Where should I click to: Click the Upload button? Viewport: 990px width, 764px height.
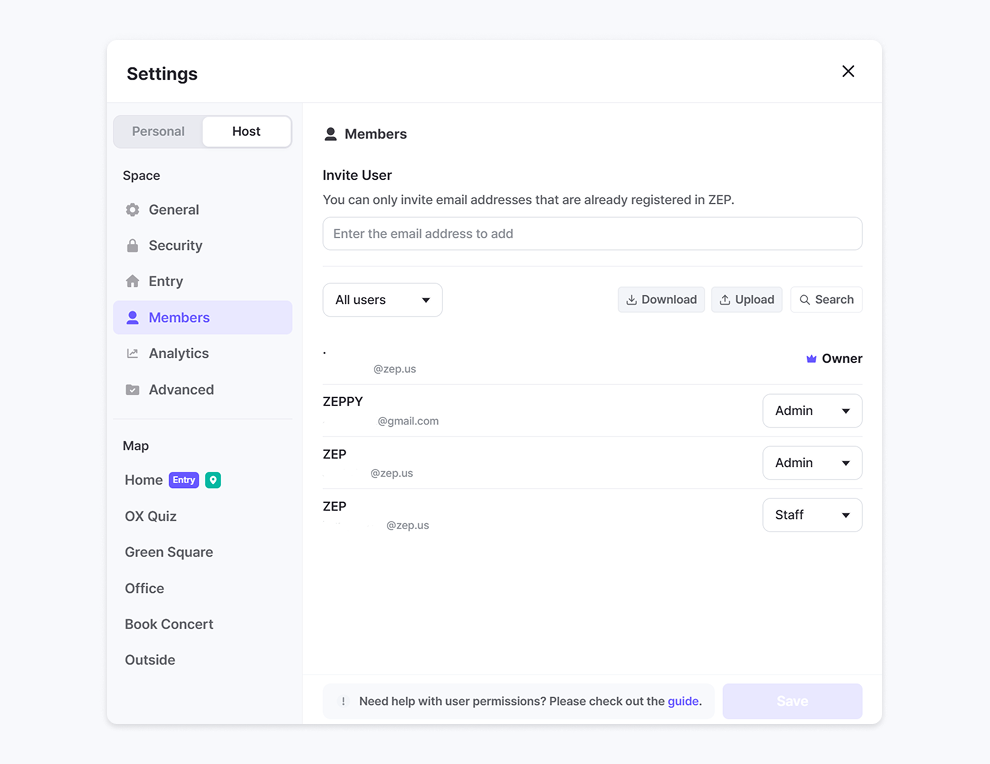click(746, 300)
